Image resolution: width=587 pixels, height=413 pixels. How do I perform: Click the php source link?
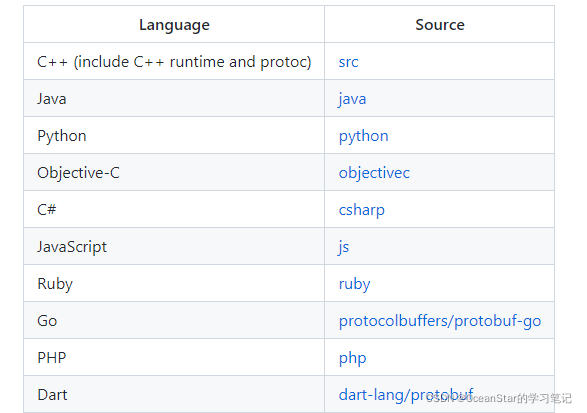pos(352,358)
